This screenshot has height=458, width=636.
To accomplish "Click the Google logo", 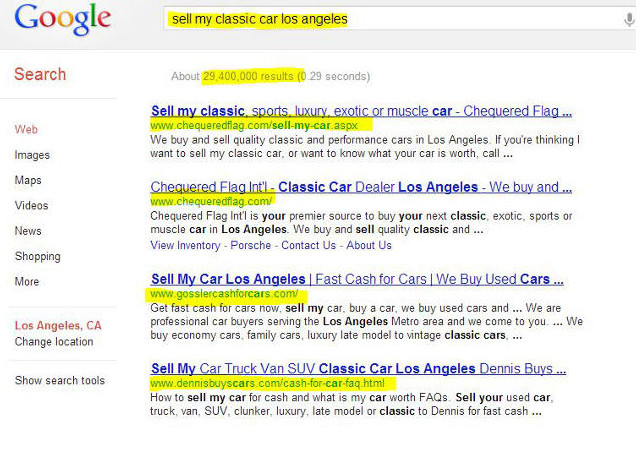I will tap(62, 19).
